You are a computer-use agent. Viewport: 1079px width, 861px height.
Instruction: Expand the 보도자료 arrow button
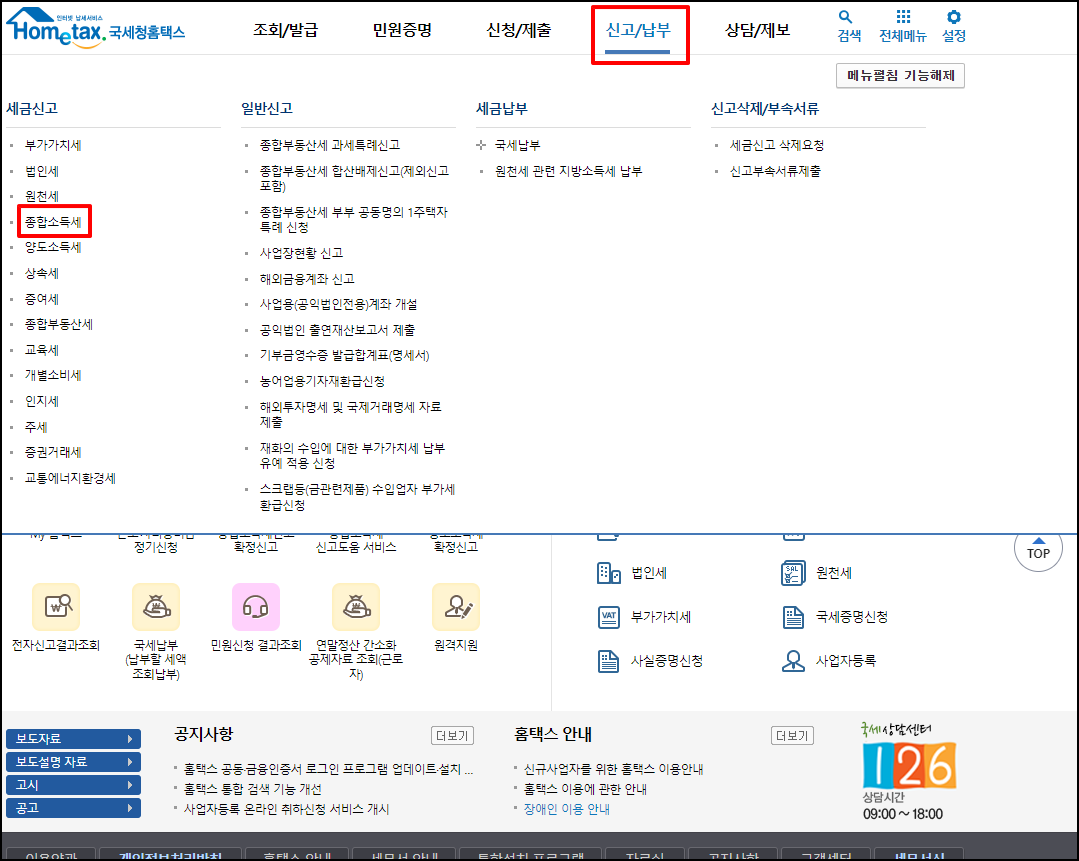click(x=74, y=738)
